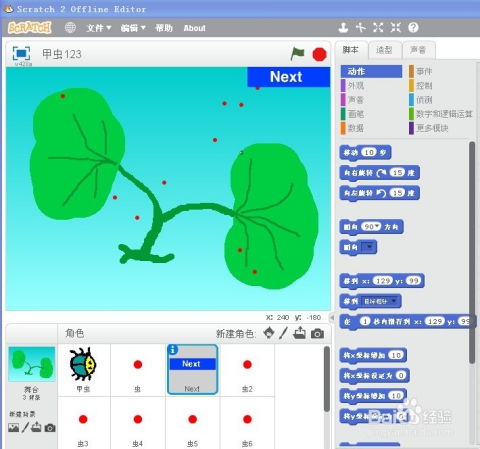
Task: Paint a new sprite with brush icon
Action: [283, 333]
